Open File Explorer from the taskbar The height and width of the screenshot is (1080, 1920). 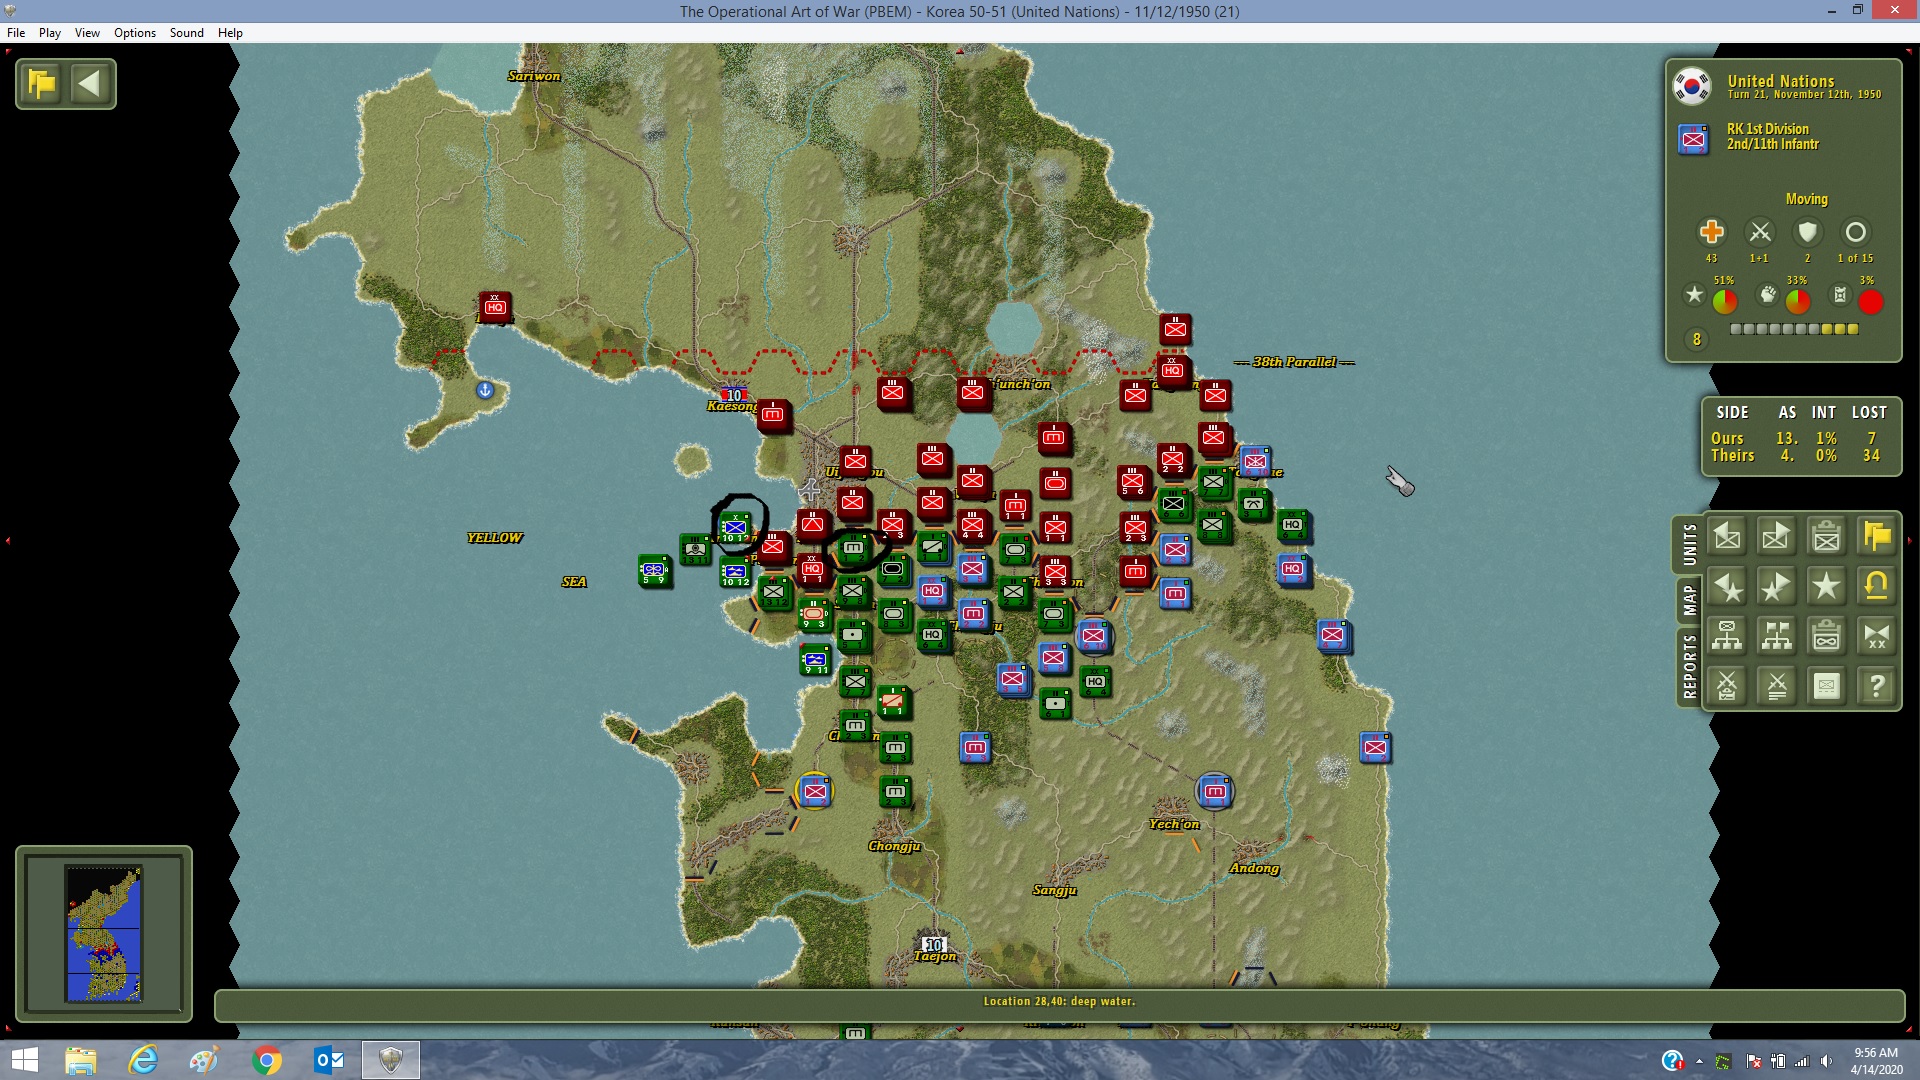(x=81, y=1060)
